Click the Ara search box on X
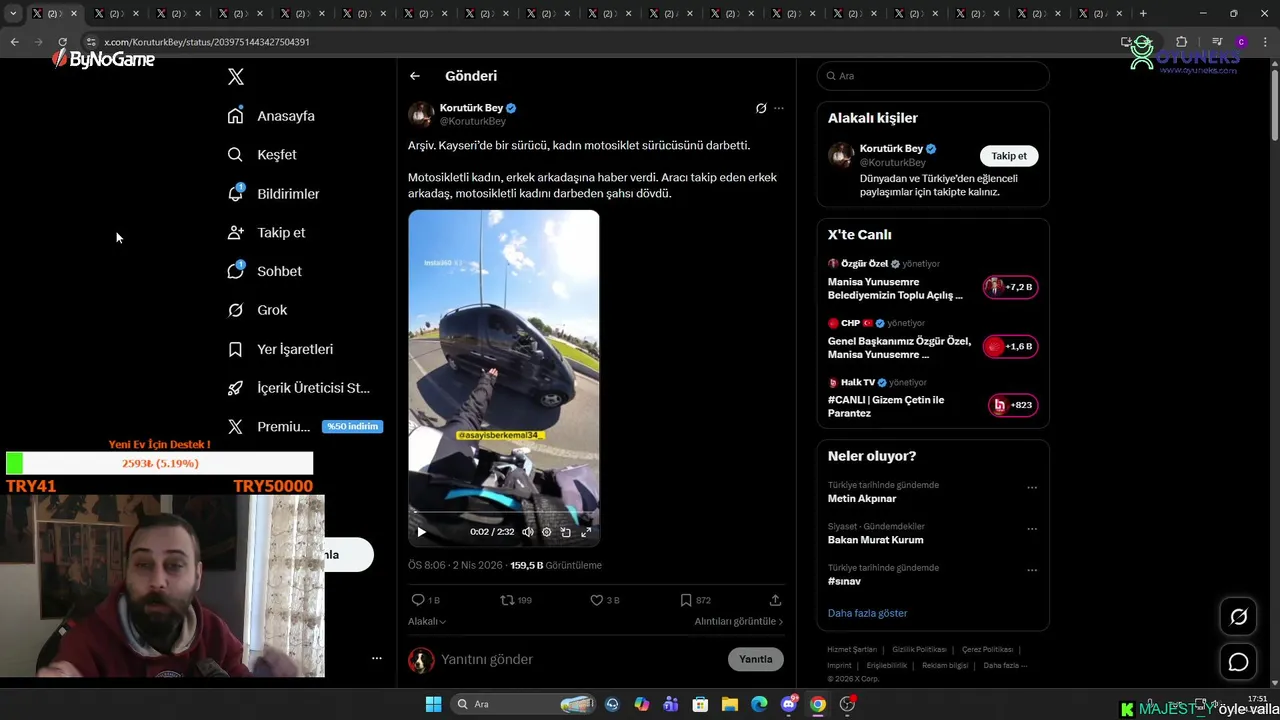1280x720 pixels. coord(933,76)
